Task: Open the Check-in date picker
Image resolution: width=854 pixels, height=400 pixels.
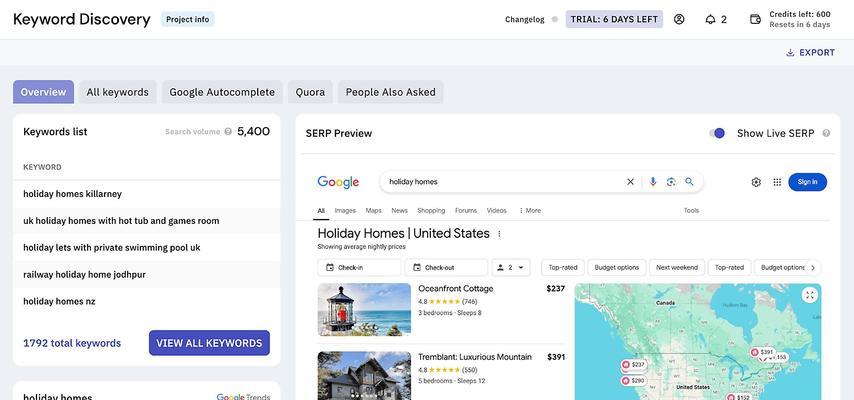Action: coord(359,268)
